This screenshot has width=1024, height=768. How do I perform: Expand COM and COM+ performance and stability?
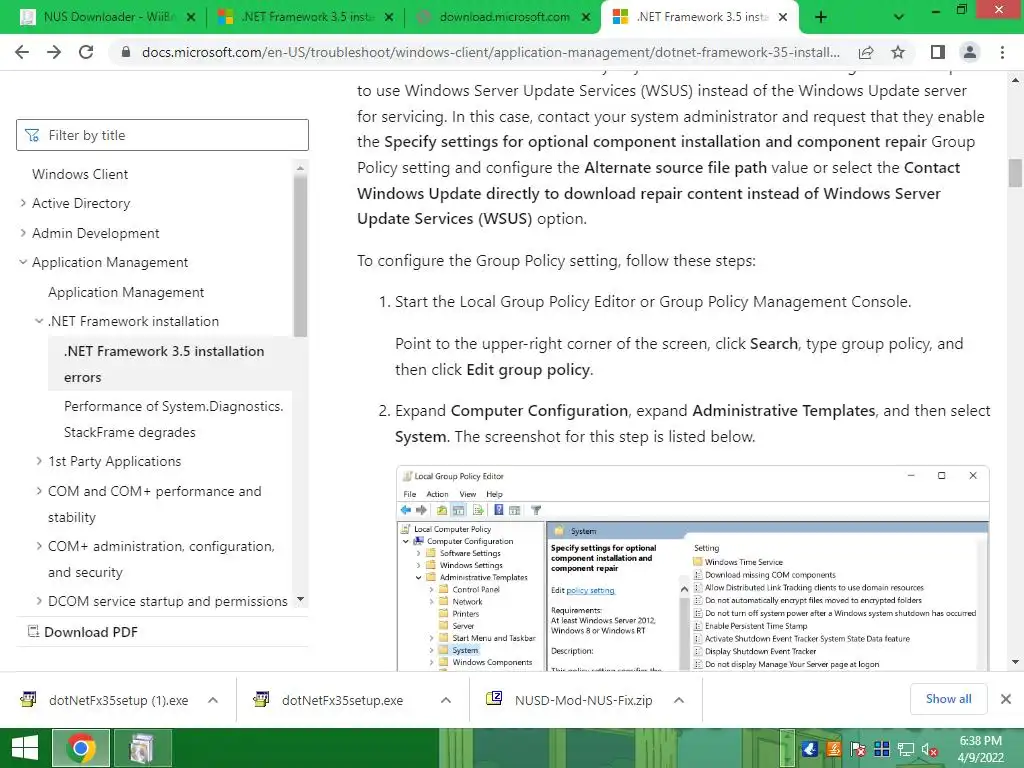coord(39,490)
